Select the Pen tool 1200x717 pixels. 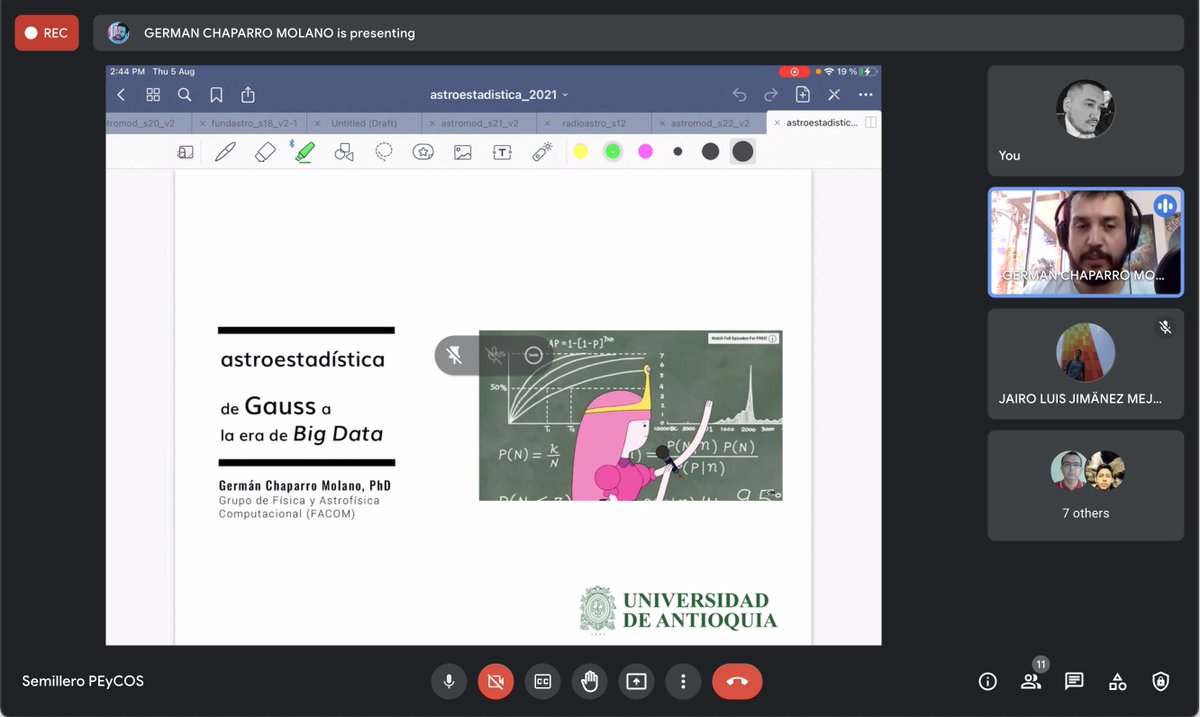click(225, 152)
